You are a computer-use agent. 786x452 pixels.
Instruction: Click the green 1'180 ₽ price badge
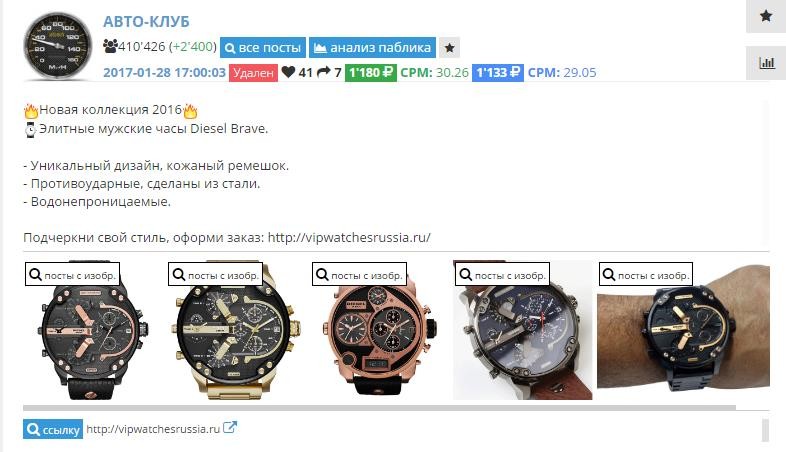pos(370,73)
